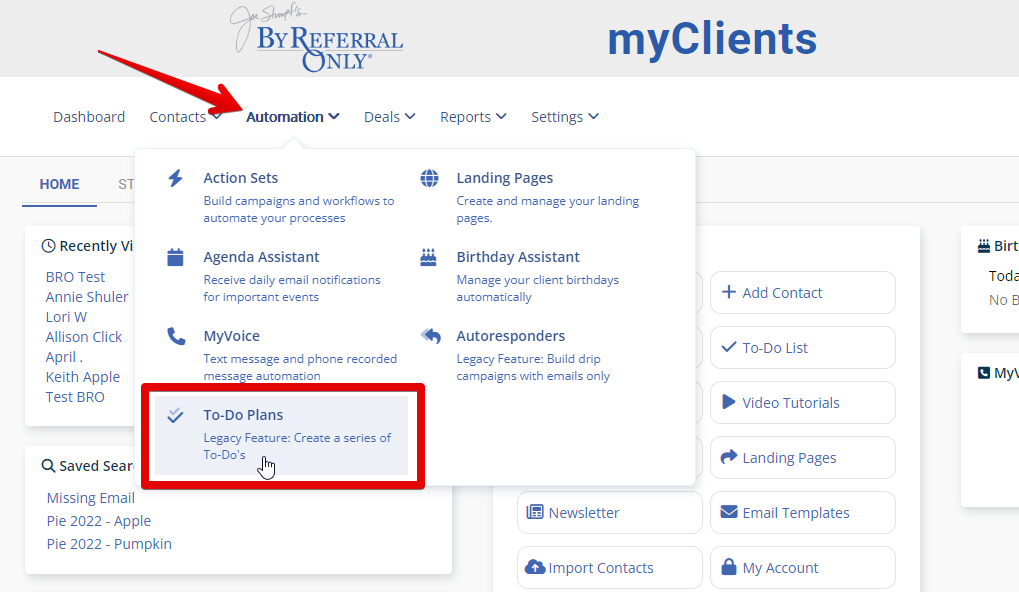Select the Missing Email saved search

coord(91,498)
